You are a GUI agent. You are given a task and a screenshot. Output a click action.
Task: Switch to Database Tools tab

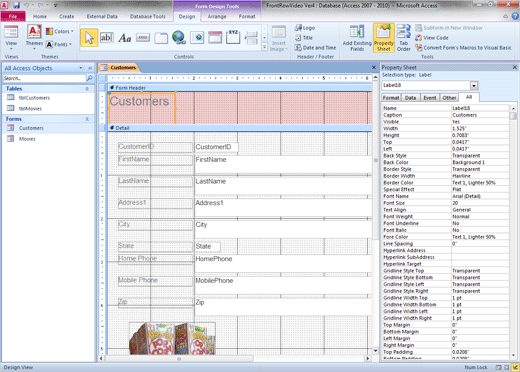147,16
